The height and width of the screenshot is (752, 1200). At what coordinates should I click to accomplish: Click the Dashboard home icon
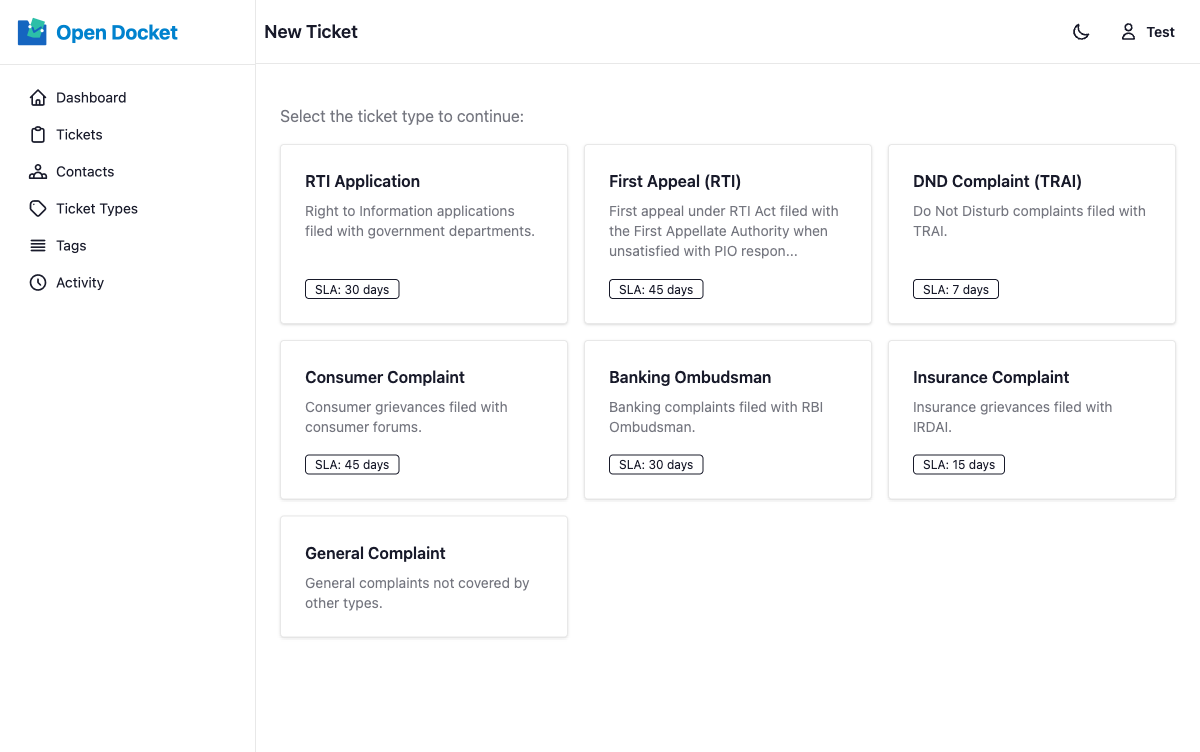point(37,97)
